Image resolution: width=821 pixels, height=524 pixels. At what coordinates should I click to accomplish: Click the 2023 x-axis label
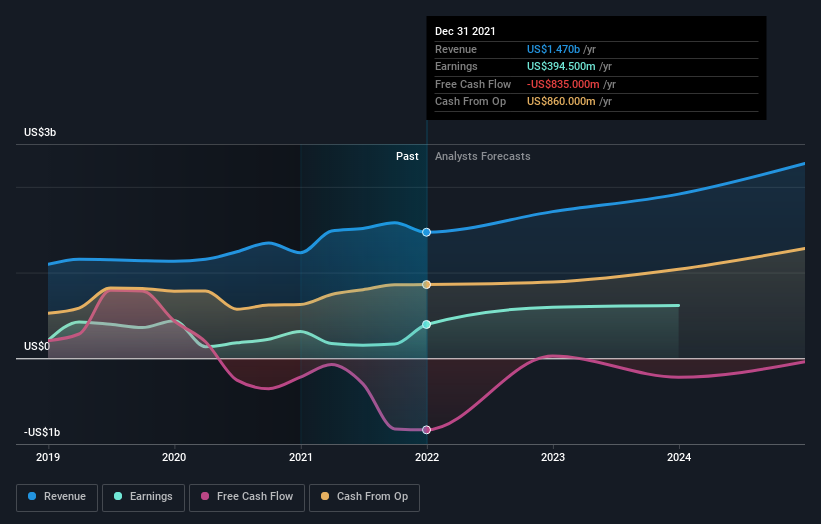pyautogui.click(x=553, y=458)
